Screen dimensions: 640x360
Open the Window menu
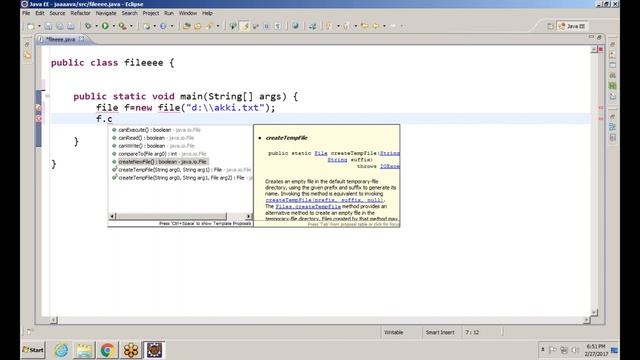(188, 13)
